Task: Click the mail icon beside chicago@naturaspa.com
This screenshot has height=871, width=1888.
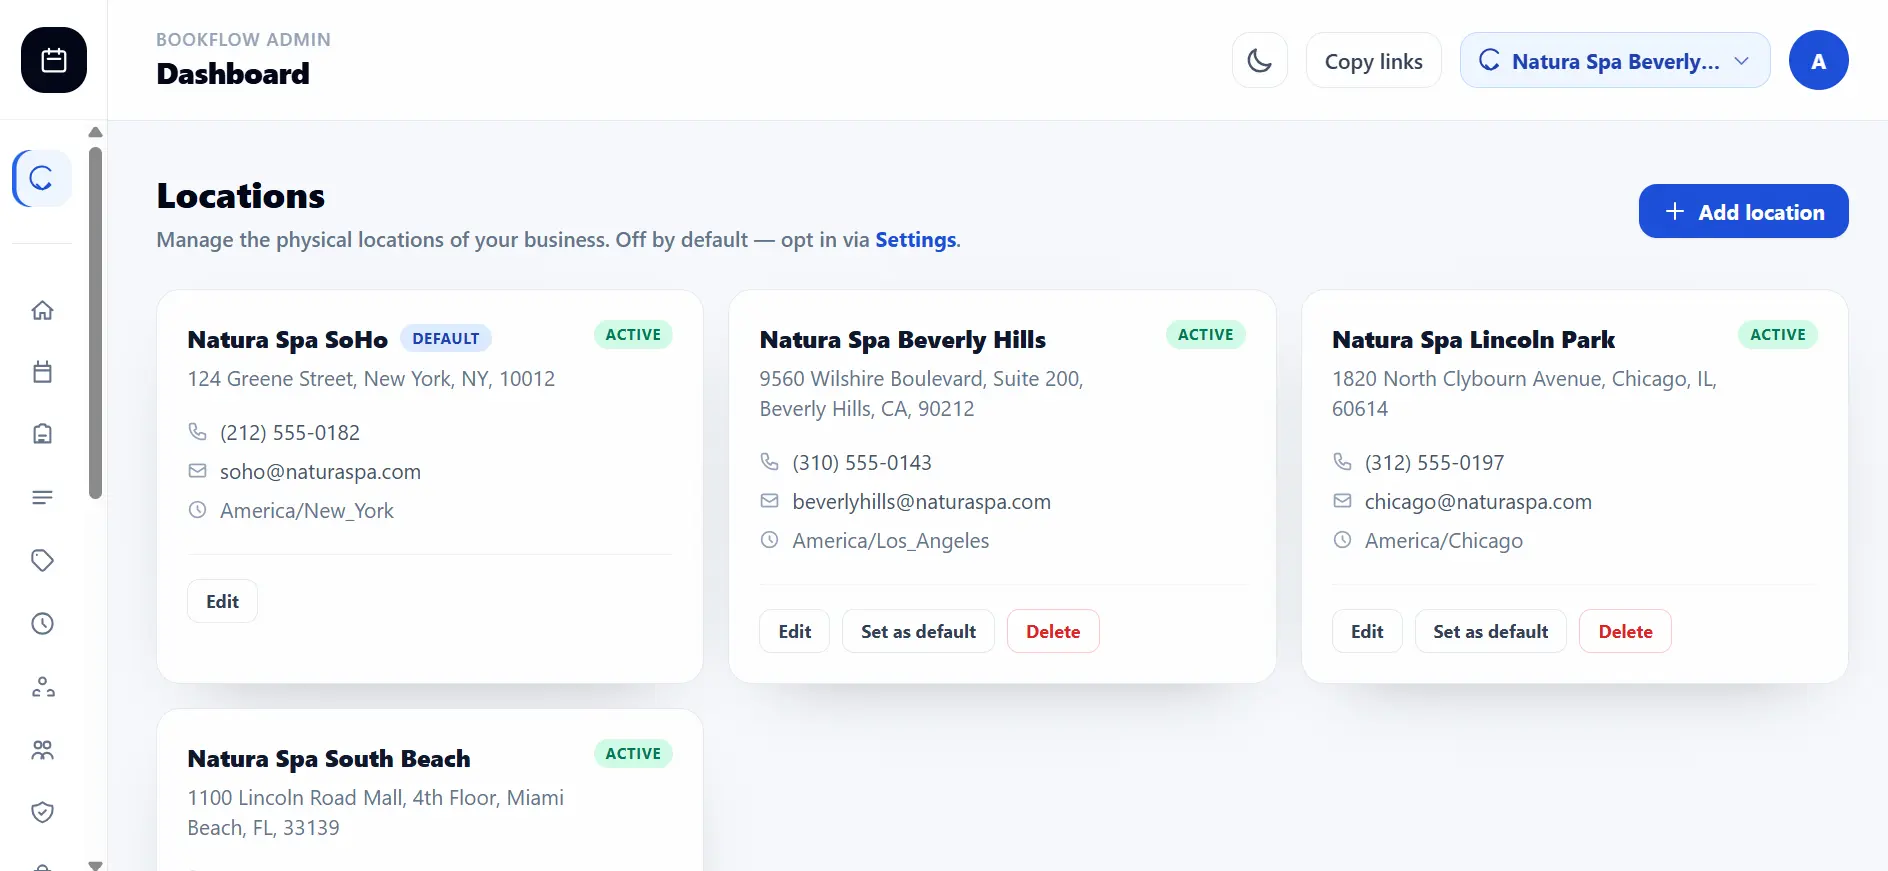Action: [1342, 501]
